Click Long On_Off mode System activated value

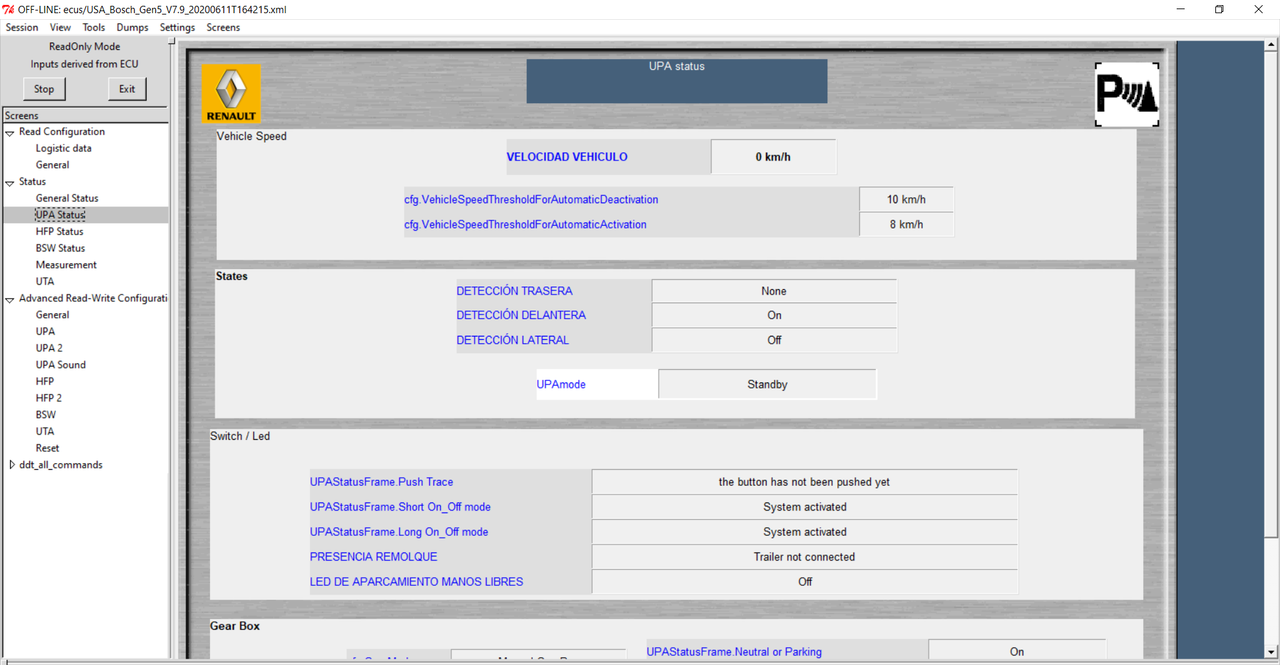pyautogui.click(x=804, y=532)
